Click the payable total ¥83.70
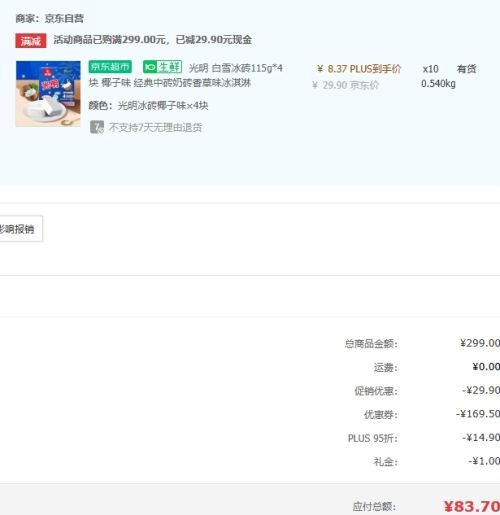Viewport: 500px width, 515px height. [472, 506]
